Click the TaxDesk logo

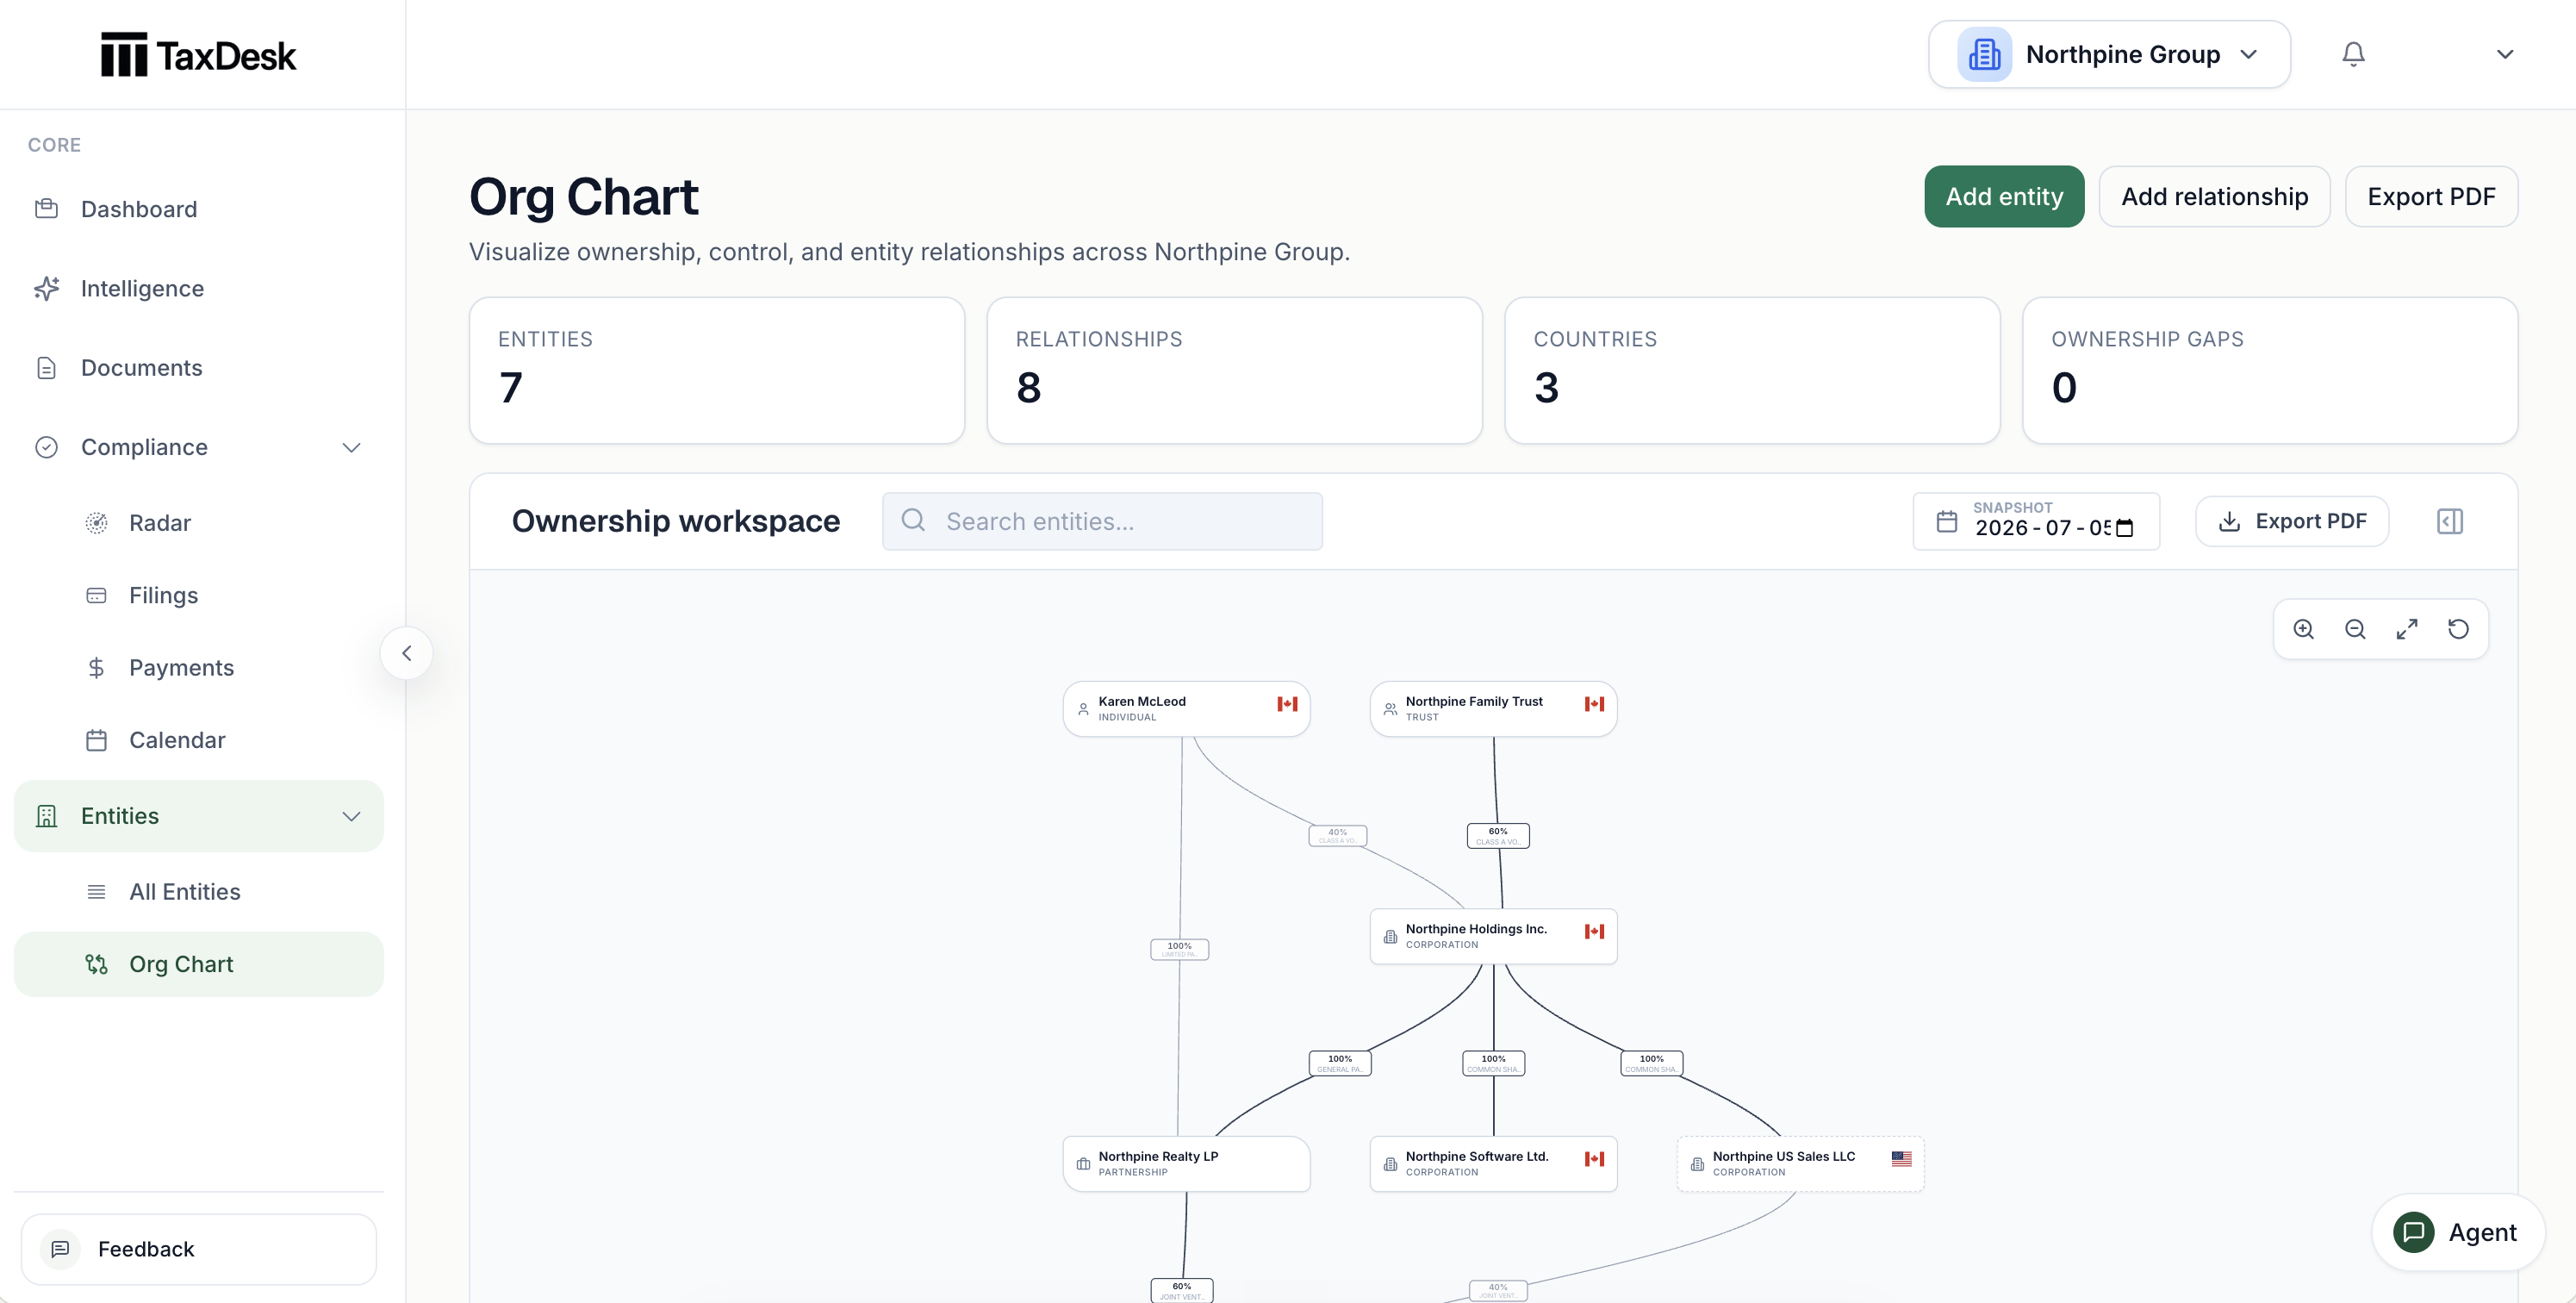pyautogui.click(x=198, y=55)
